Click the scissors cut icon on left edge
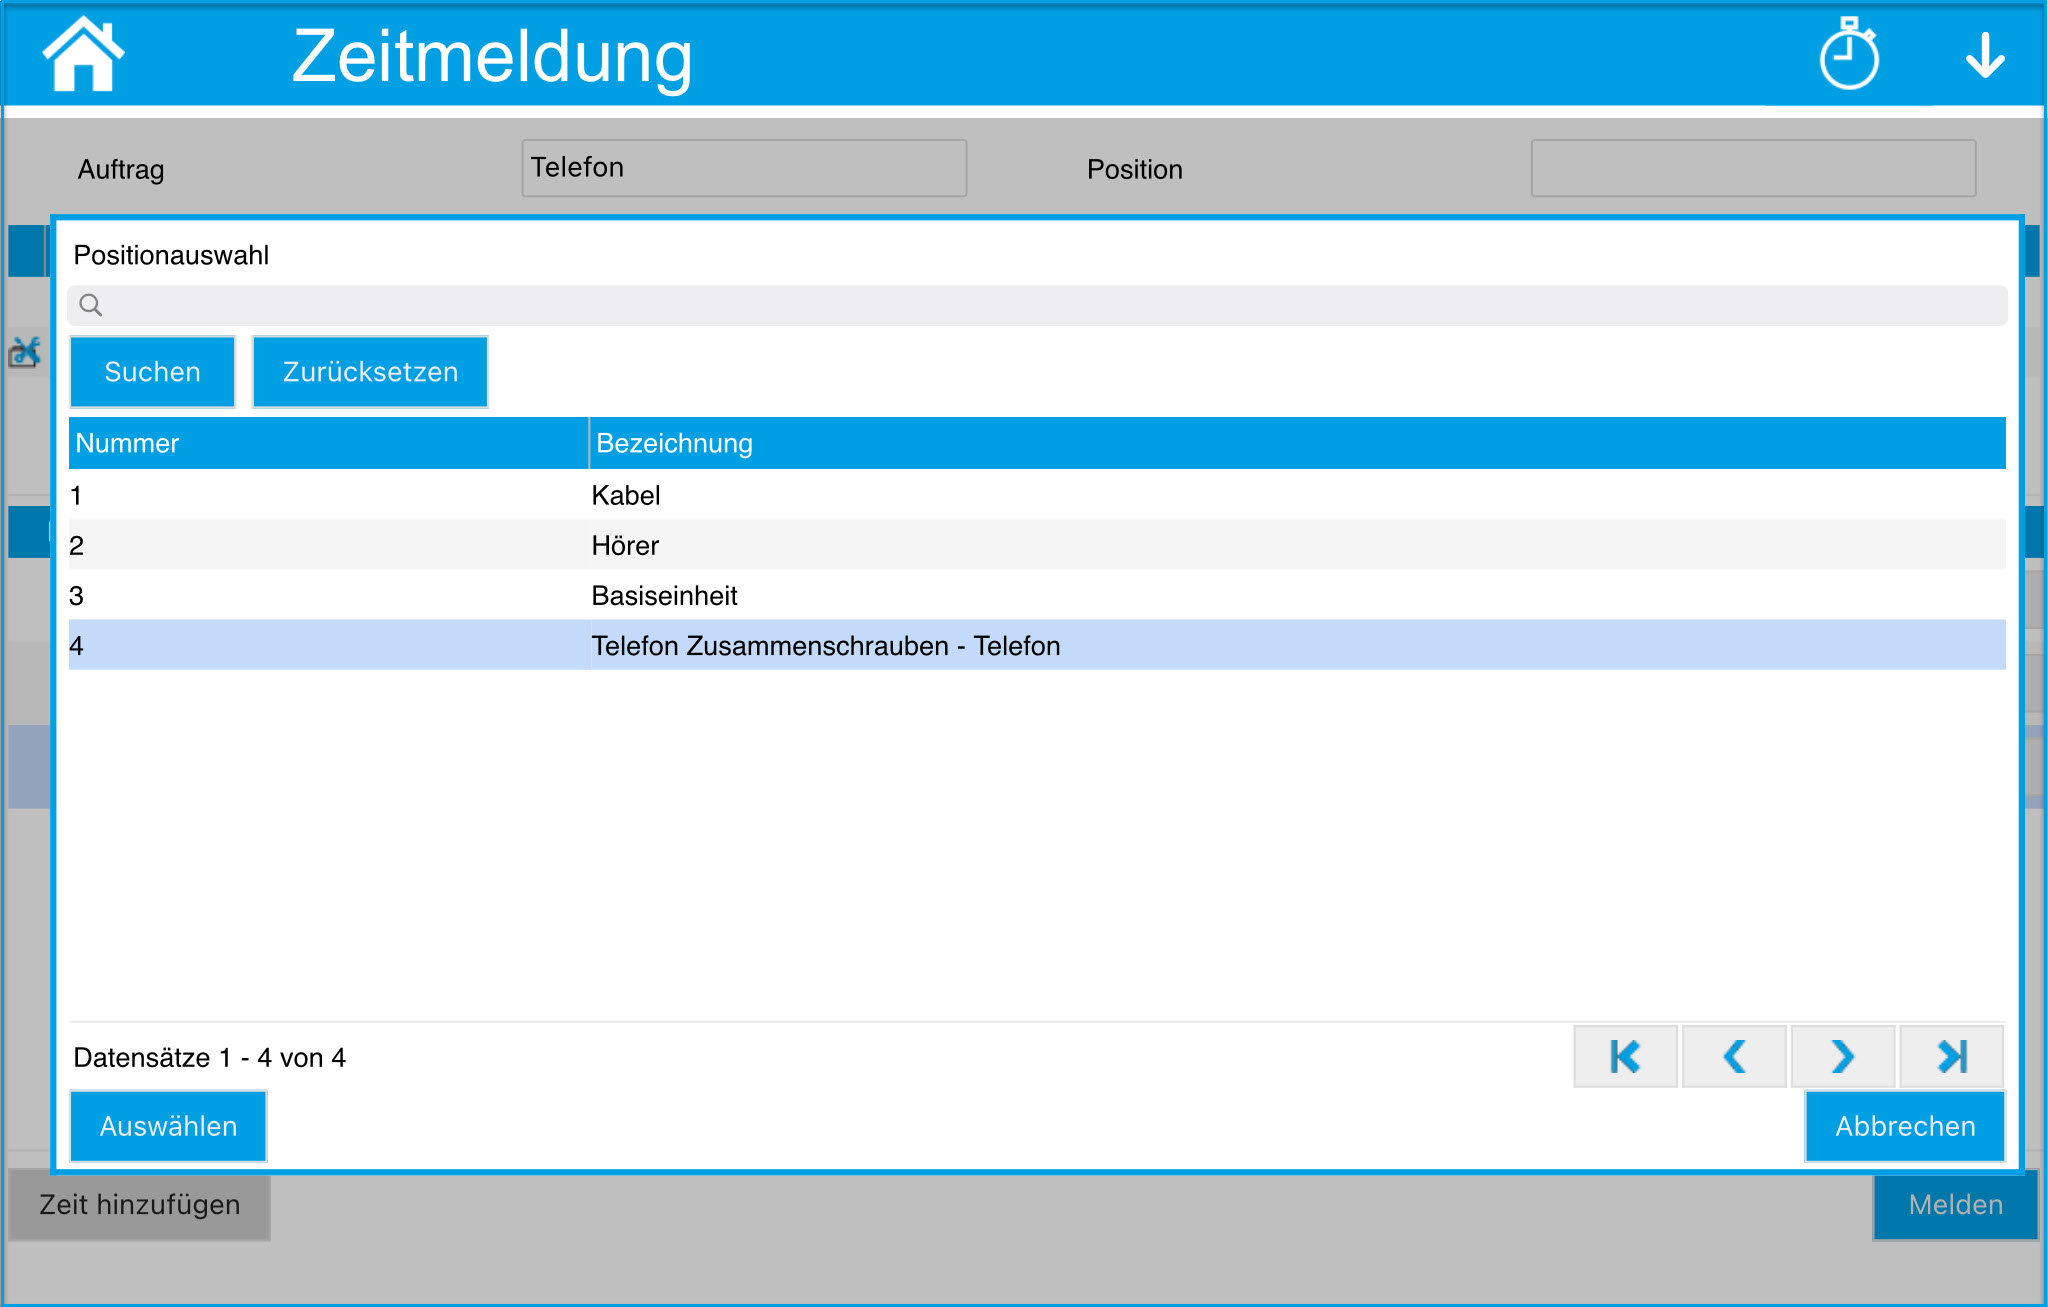The image size is (2048, 1307). coord(24,351)
